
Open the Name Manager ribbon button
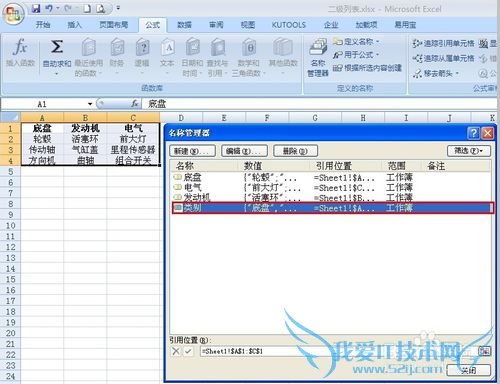318,57
